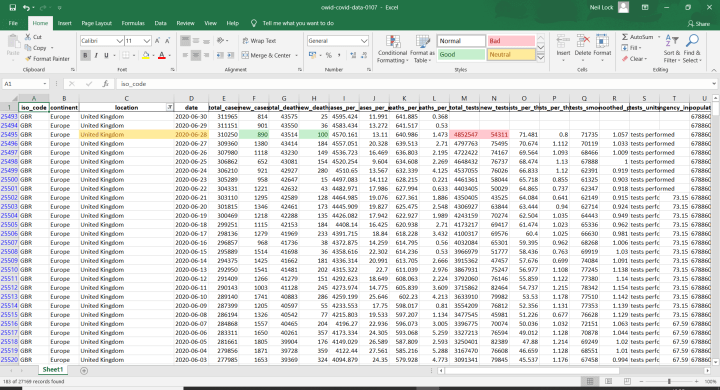This screenshot has width=720, height=390.
Task: Click the Comma Style icon
Action: point(339,55)
